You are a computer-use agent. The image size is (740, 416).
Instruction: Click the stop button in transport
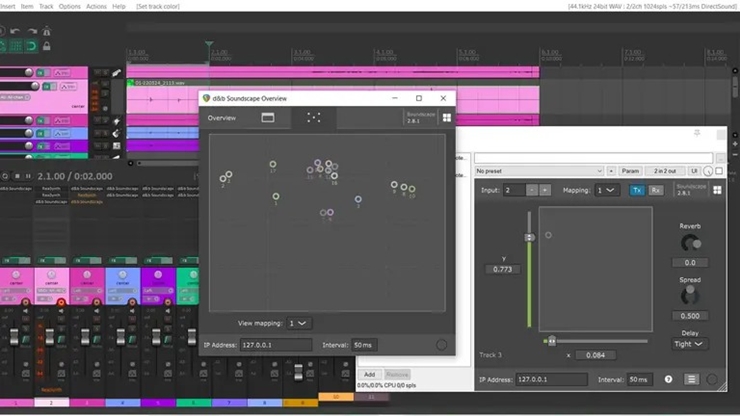pyautogui.click(x=17, y=176)
